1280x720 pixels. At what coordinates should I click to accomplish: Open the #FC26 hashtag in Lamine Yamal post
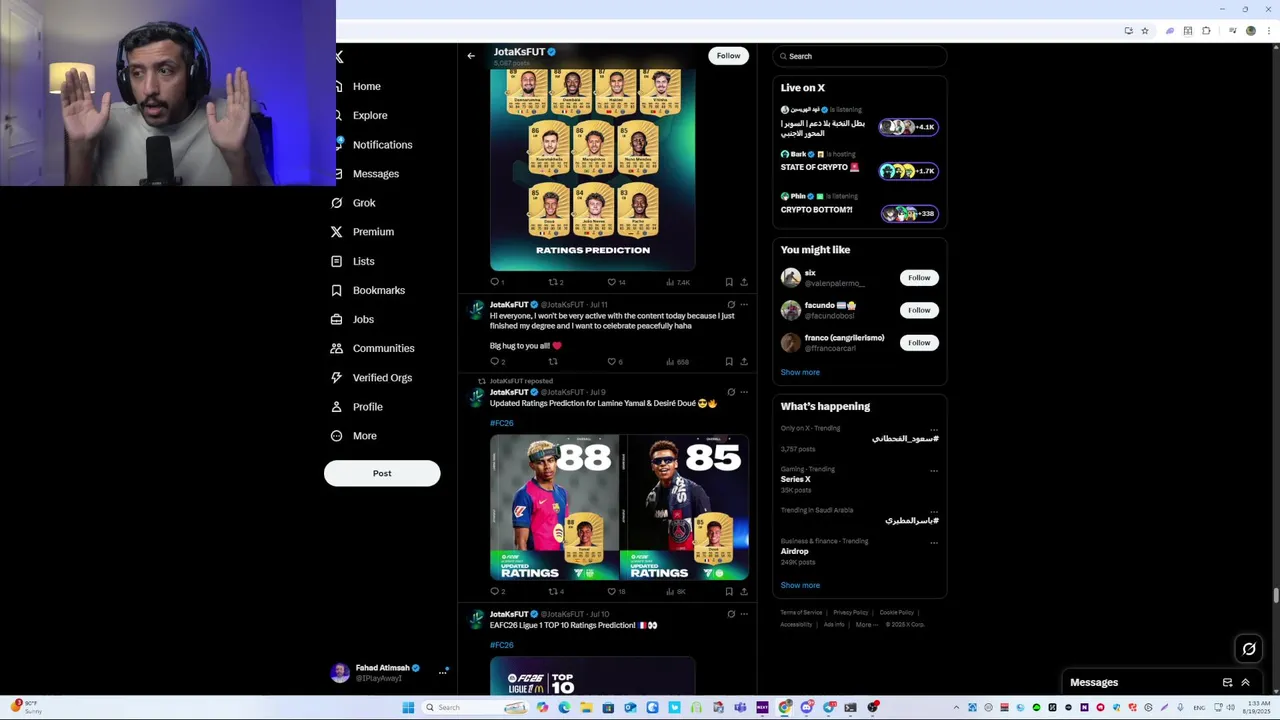pyautogui.click(x=501, y=423)
